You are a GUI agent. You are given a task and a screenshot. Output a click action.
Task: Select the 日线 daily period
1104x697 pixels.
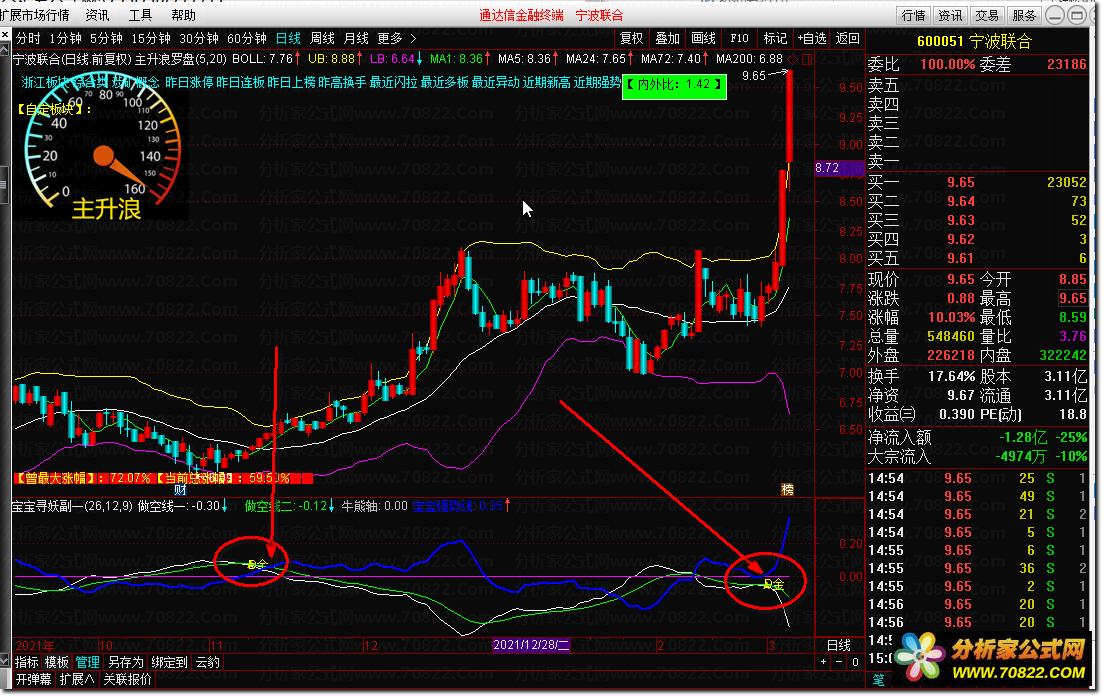(x=288, y=38)
